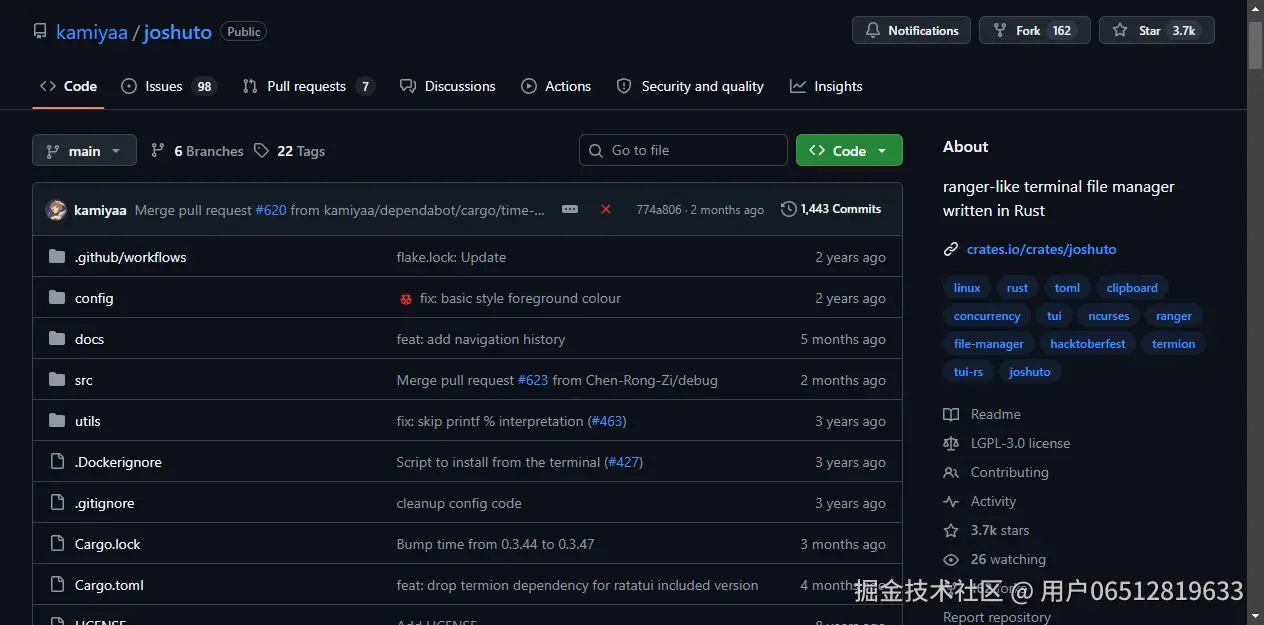This screenshot has width=1264, height=625.
Task: Open the #427 link in .Dockerignore row
Action: (x=624, y=462)
